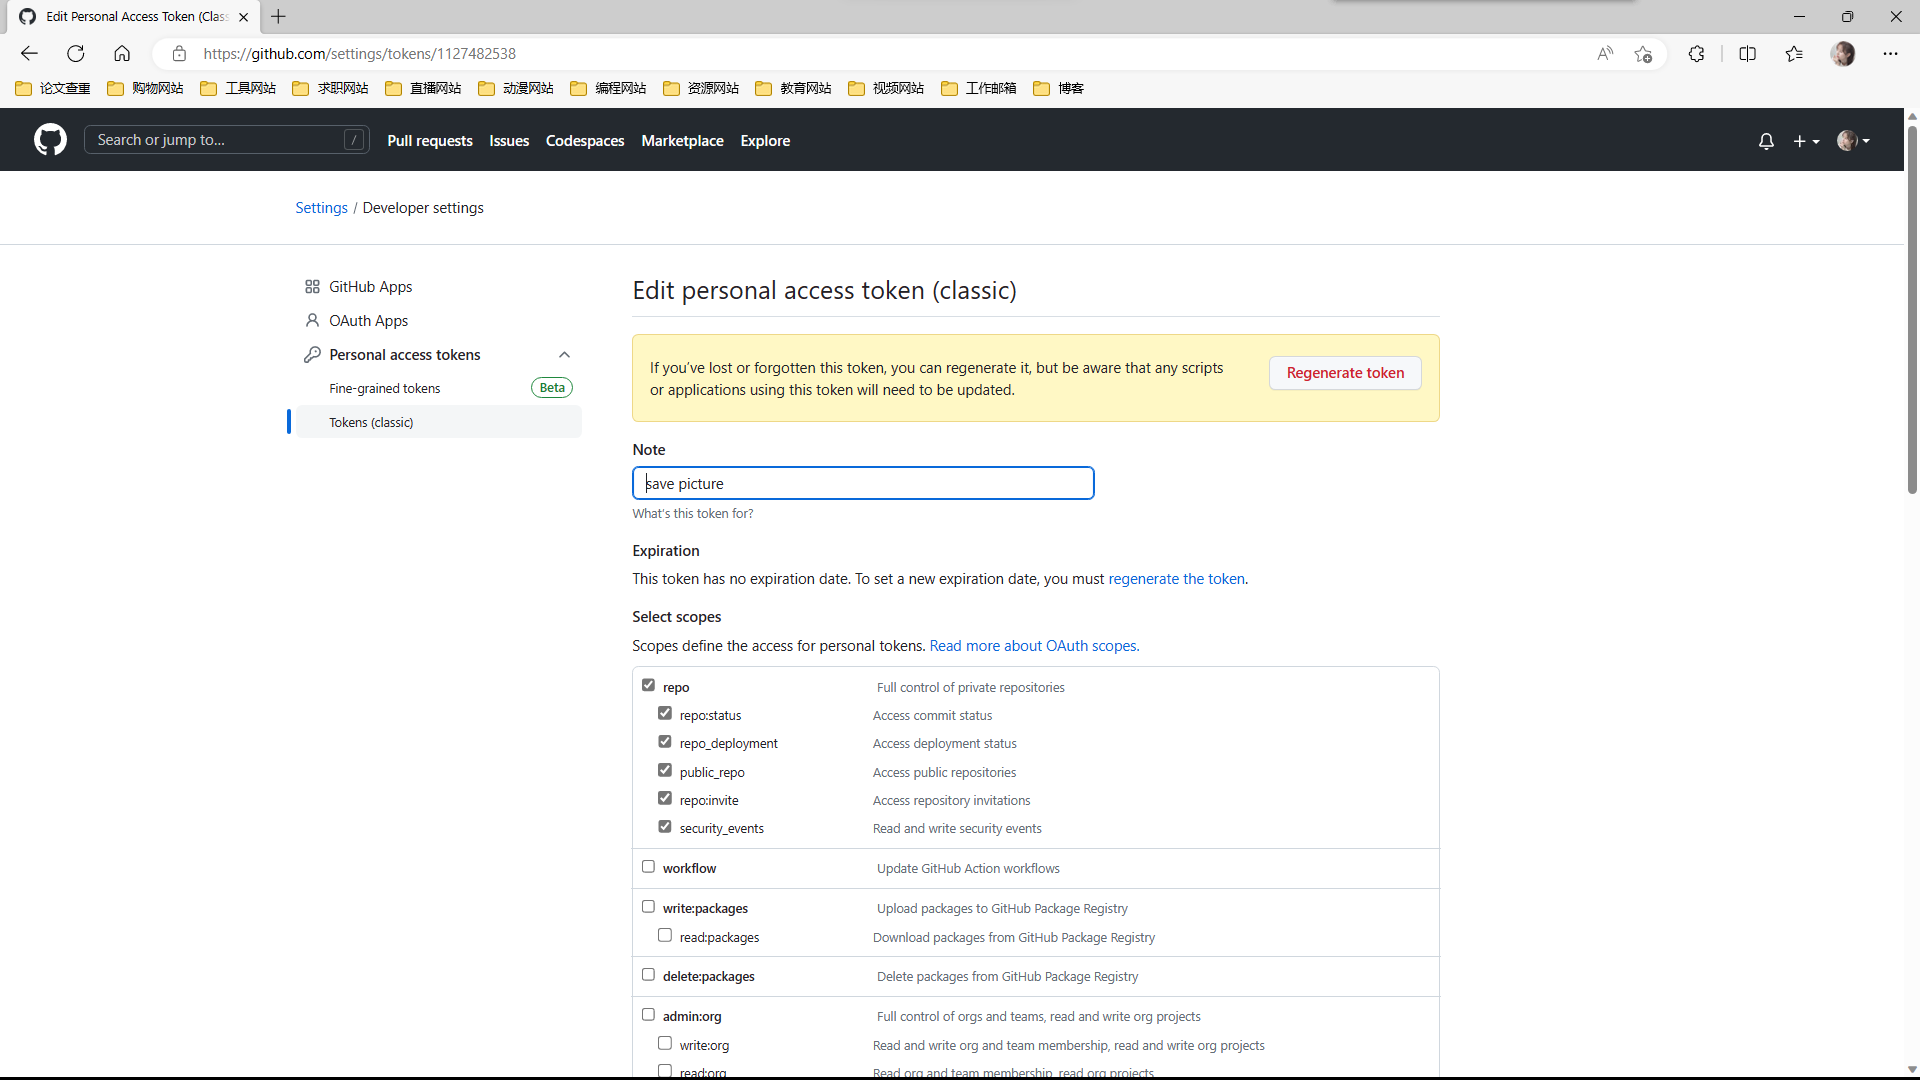Image resolution: width=1920 pixels, height=1080 pixels.
Task: Go to the Marketplace nav item
Action: (x=682, y=141)
